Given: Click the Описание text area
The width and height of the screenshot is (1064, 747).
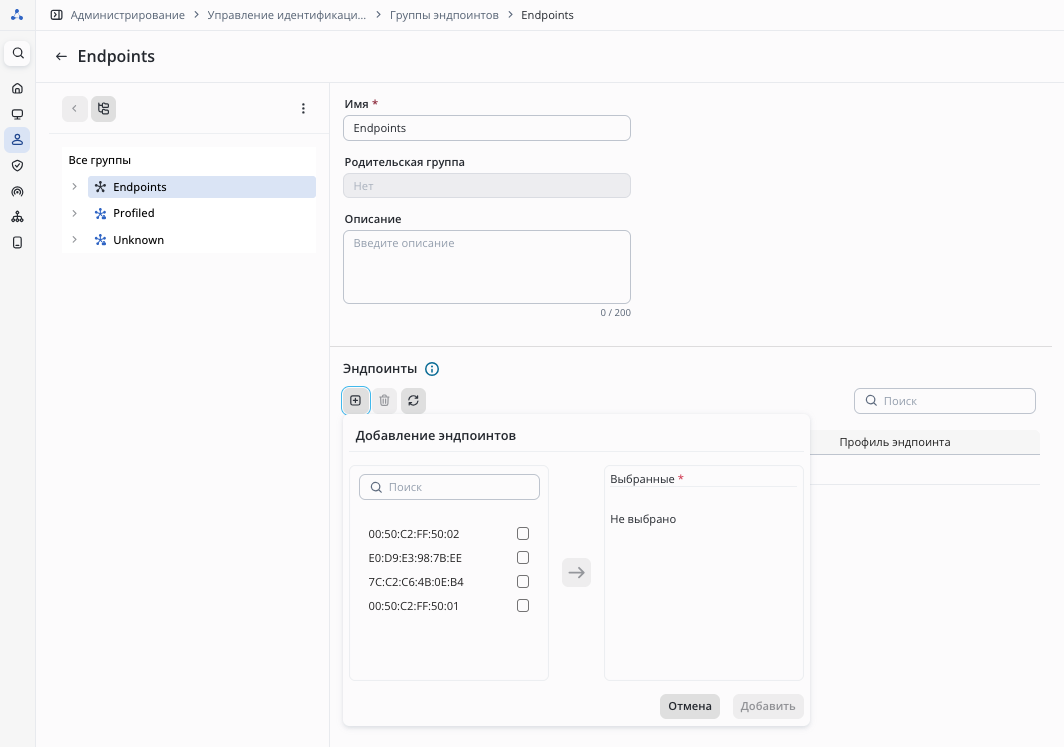Looking at the screenshot, I should point(486,267).
